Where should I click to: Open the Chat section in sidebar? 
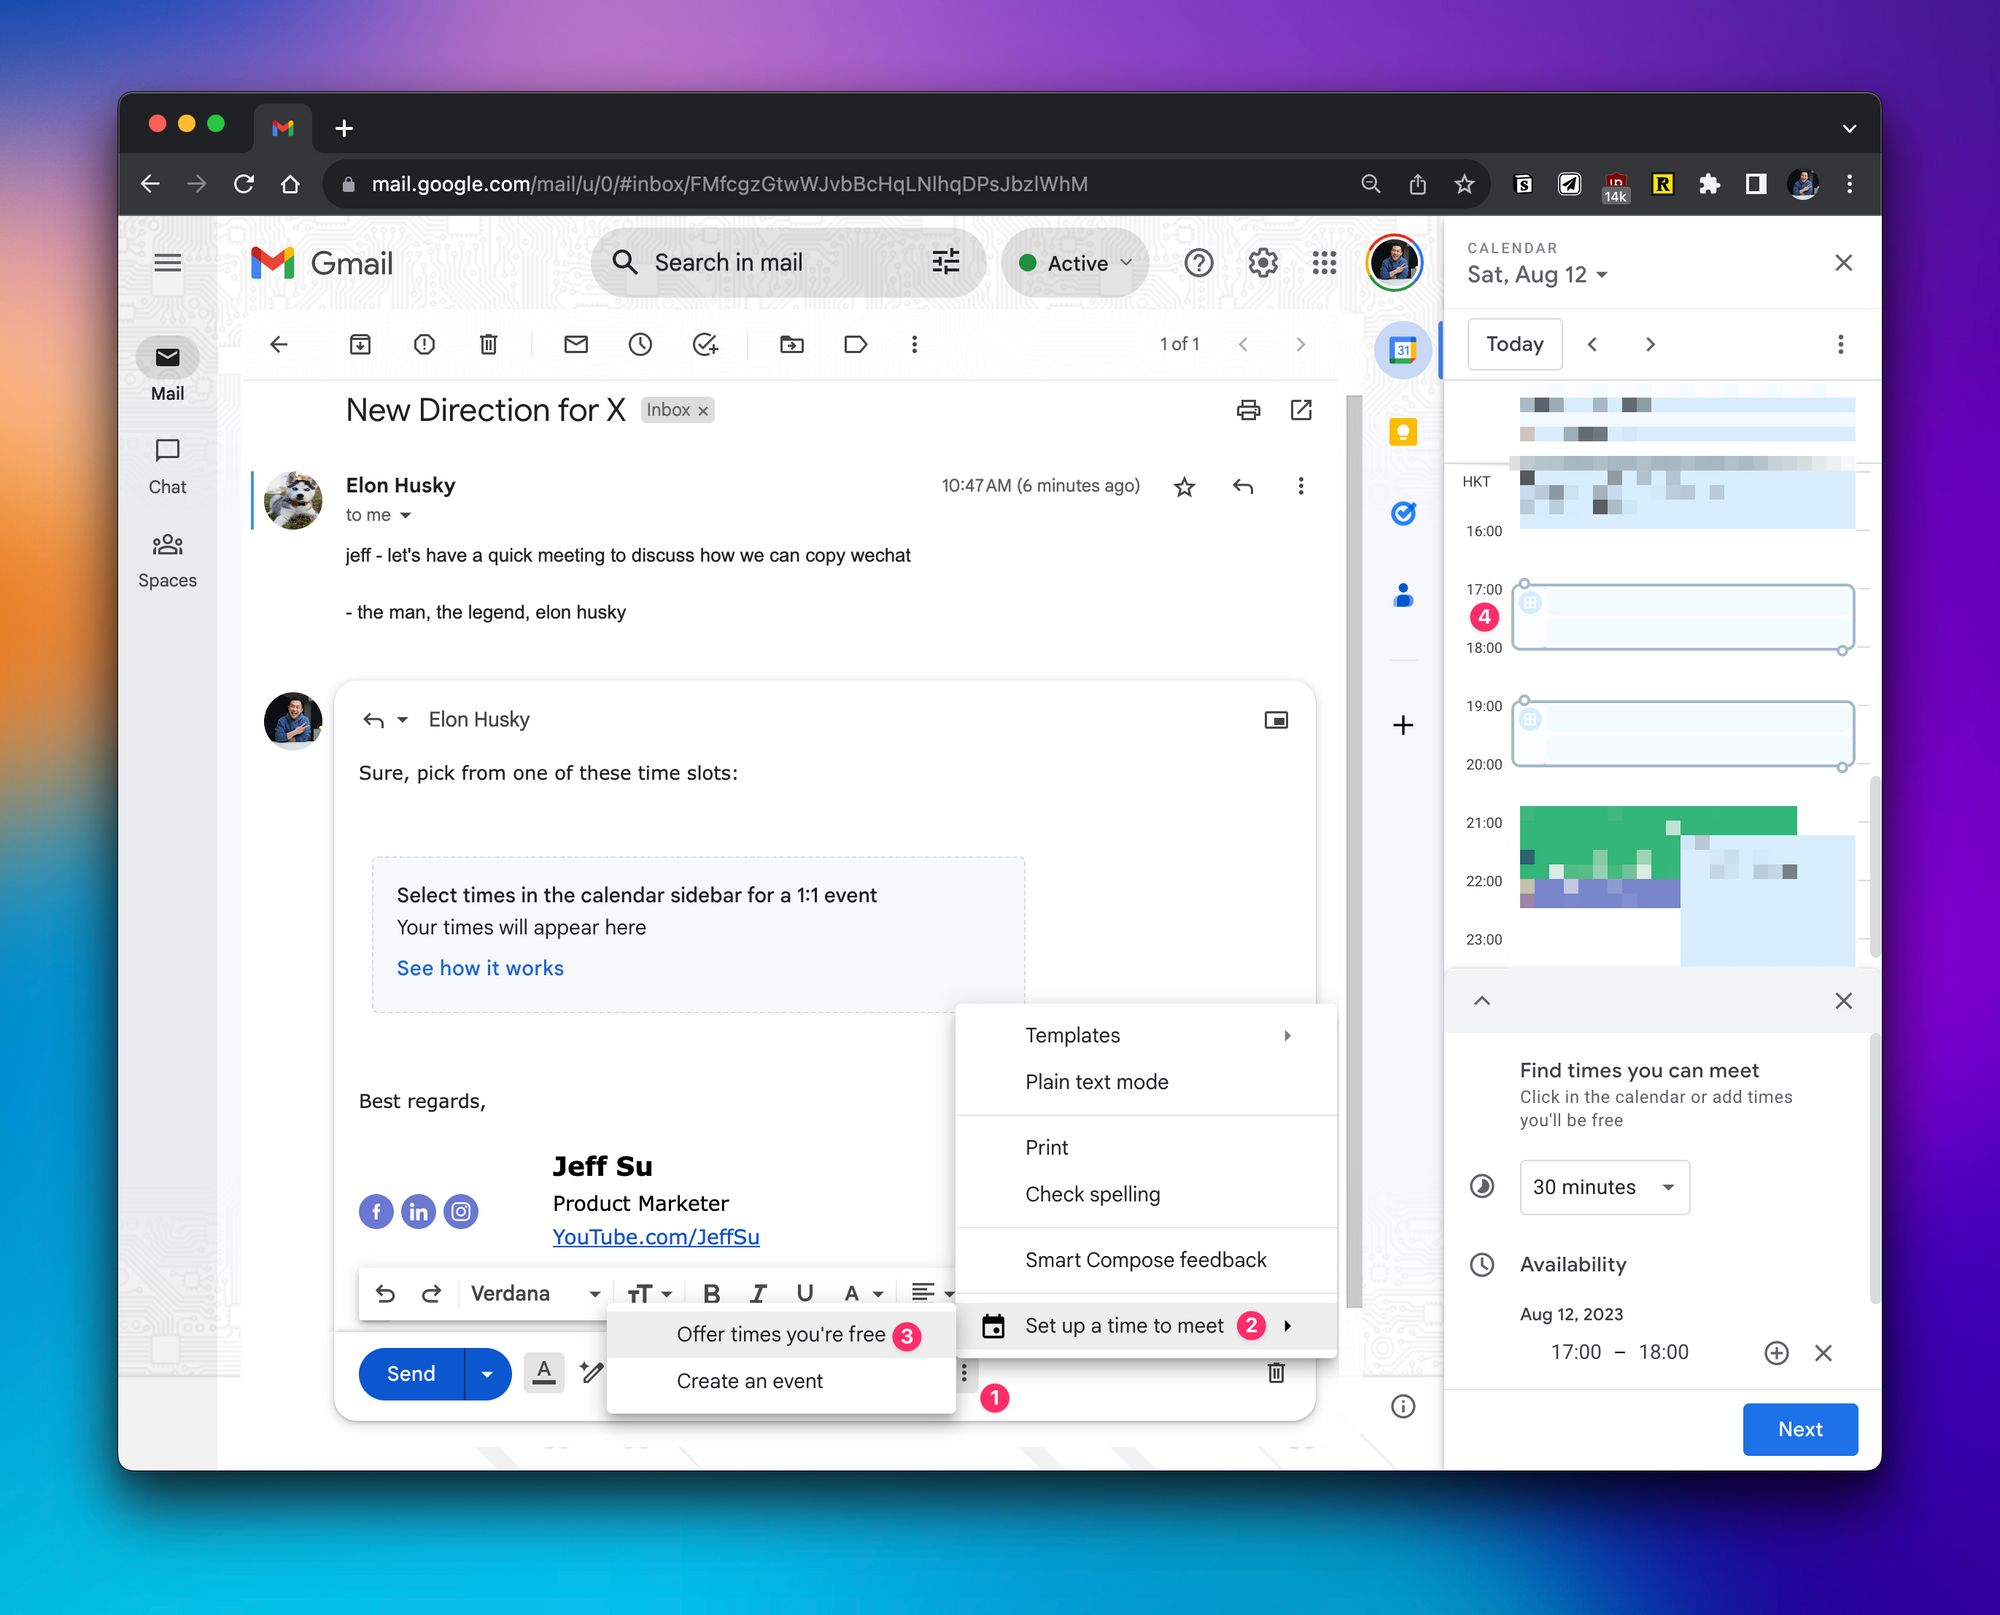pyautogui.click(x=167, y=466)
